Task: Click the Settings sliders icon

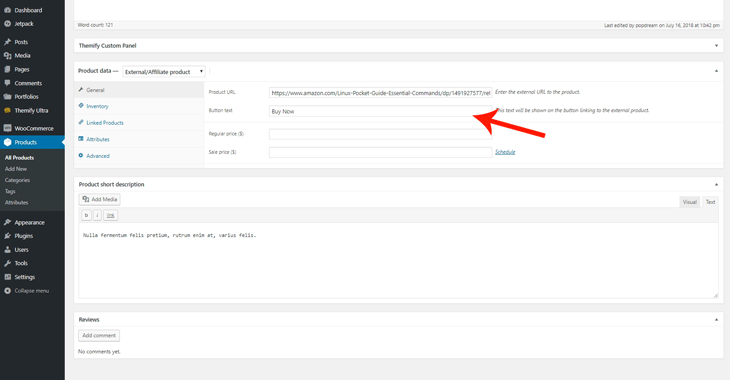Action: pyautogui.click(x=7, y=277)
